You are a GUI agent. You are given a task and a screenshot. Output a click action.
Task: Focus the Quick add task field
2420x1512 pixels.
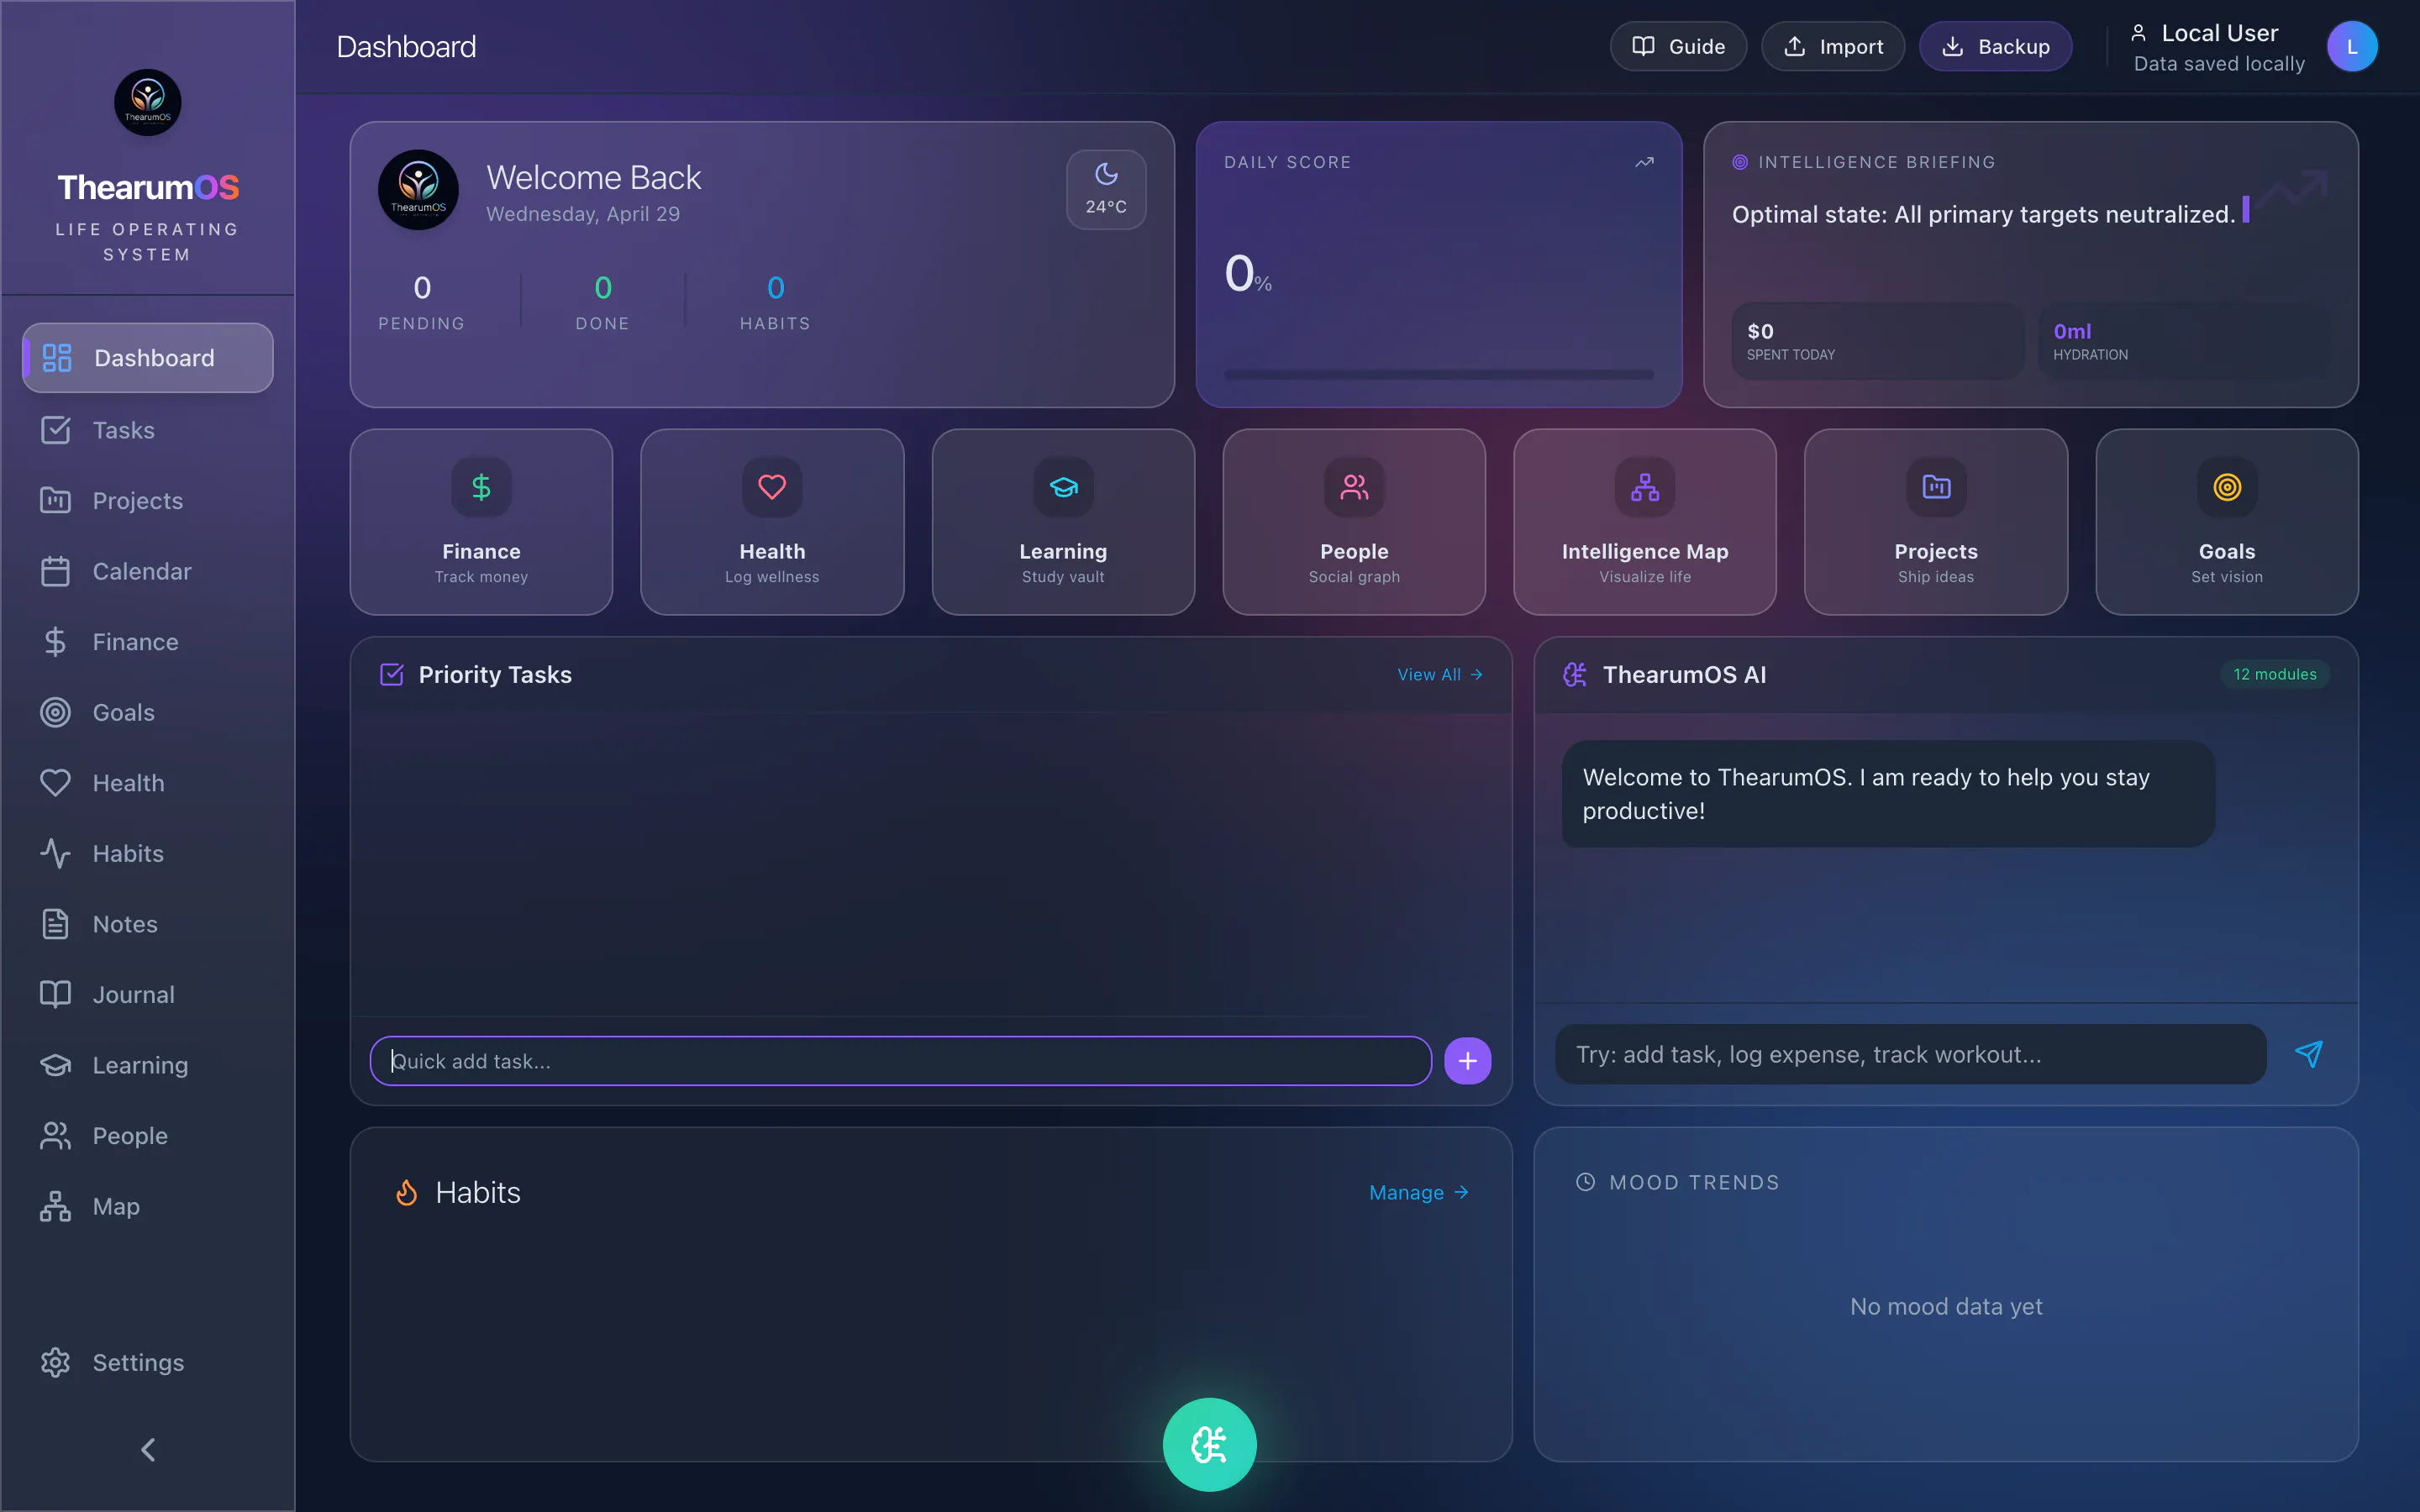click(x=900, y=1061)
